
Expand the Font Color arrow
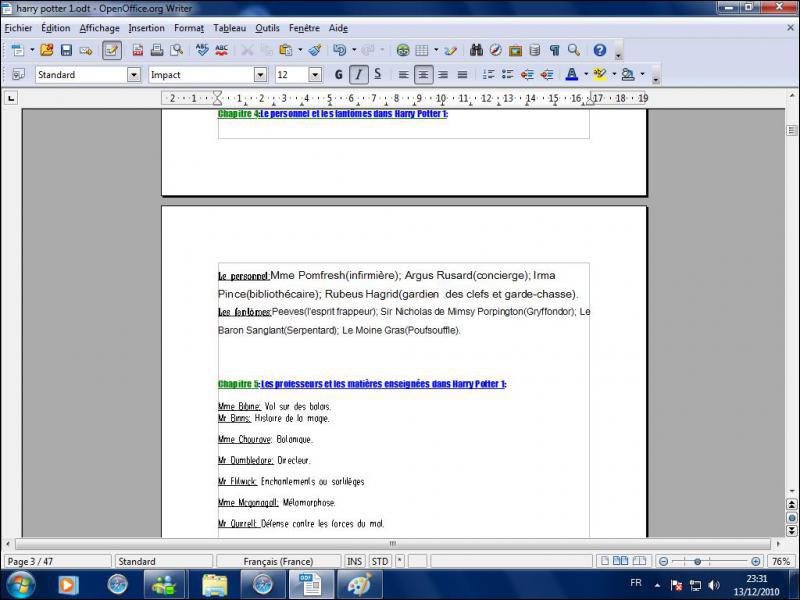(x=586, y=74)
